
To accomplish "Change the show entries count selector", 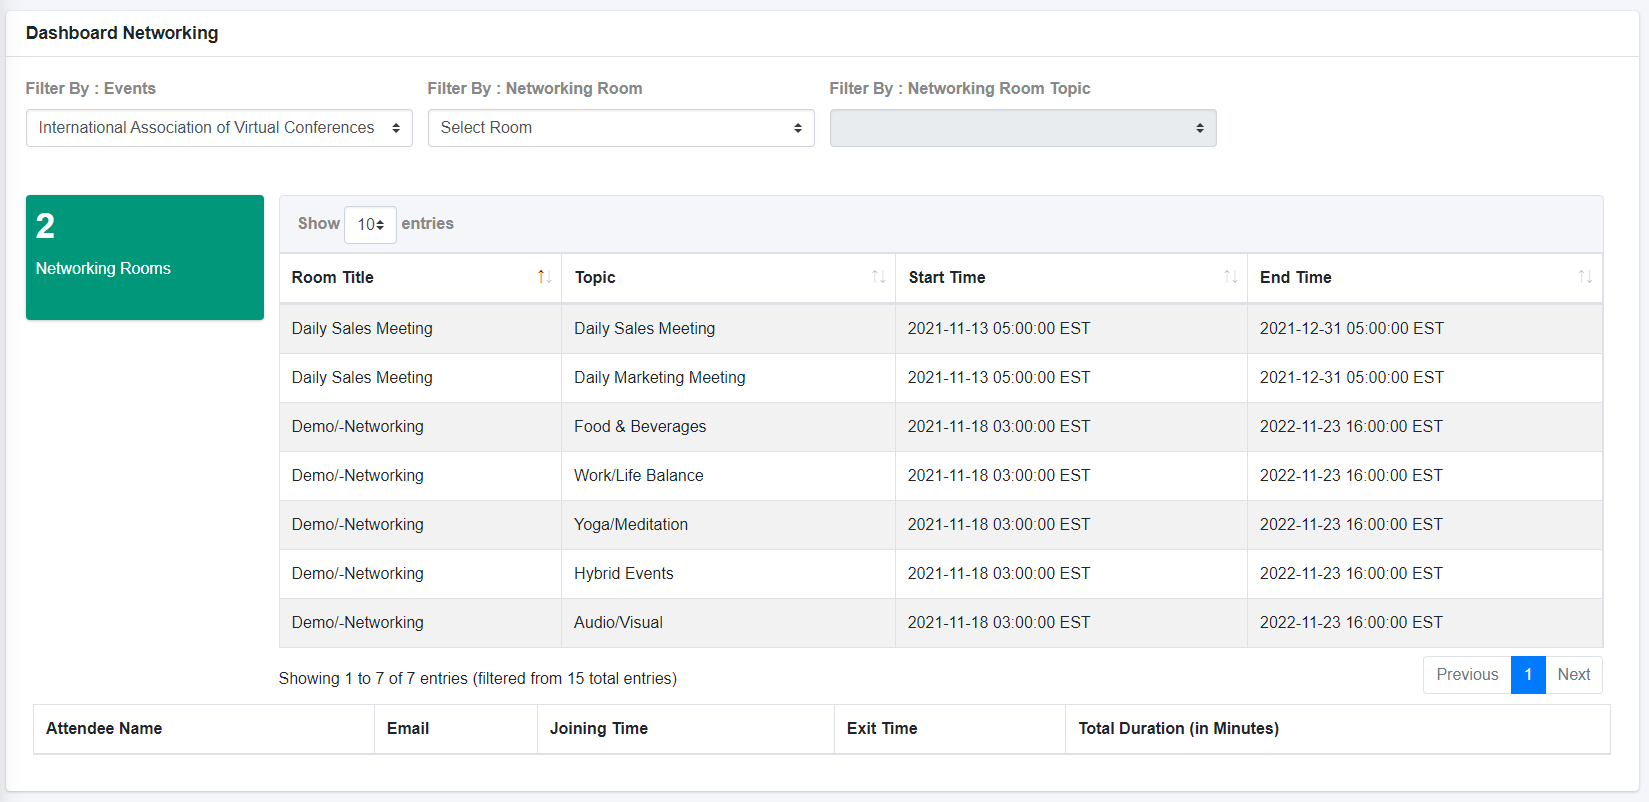I will click(x=370, y=225).
